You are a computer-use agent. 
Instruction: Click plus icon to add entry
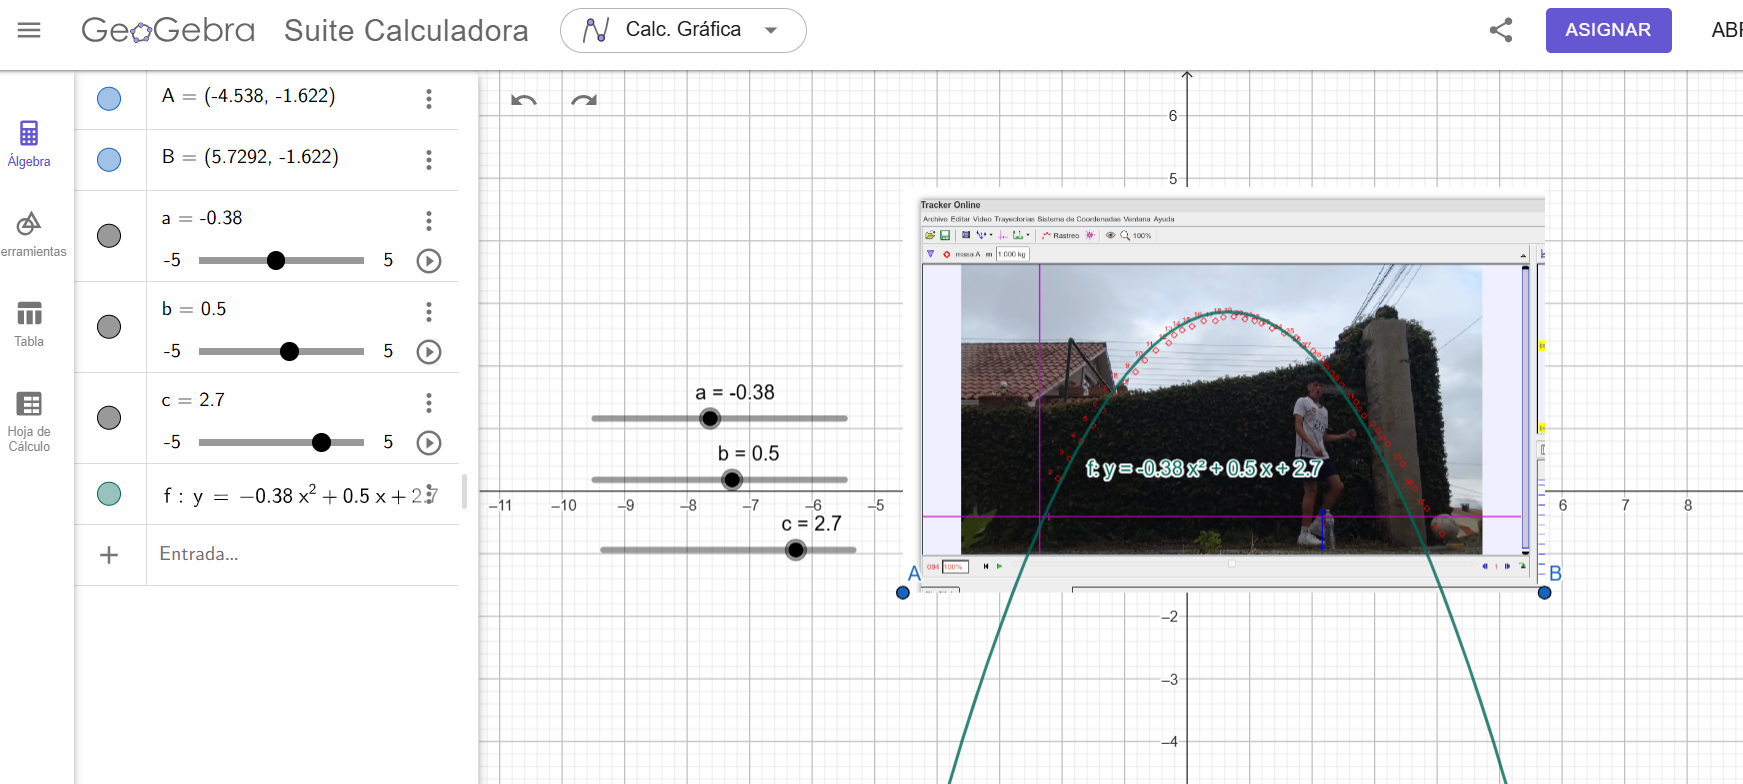click(109, 555)
